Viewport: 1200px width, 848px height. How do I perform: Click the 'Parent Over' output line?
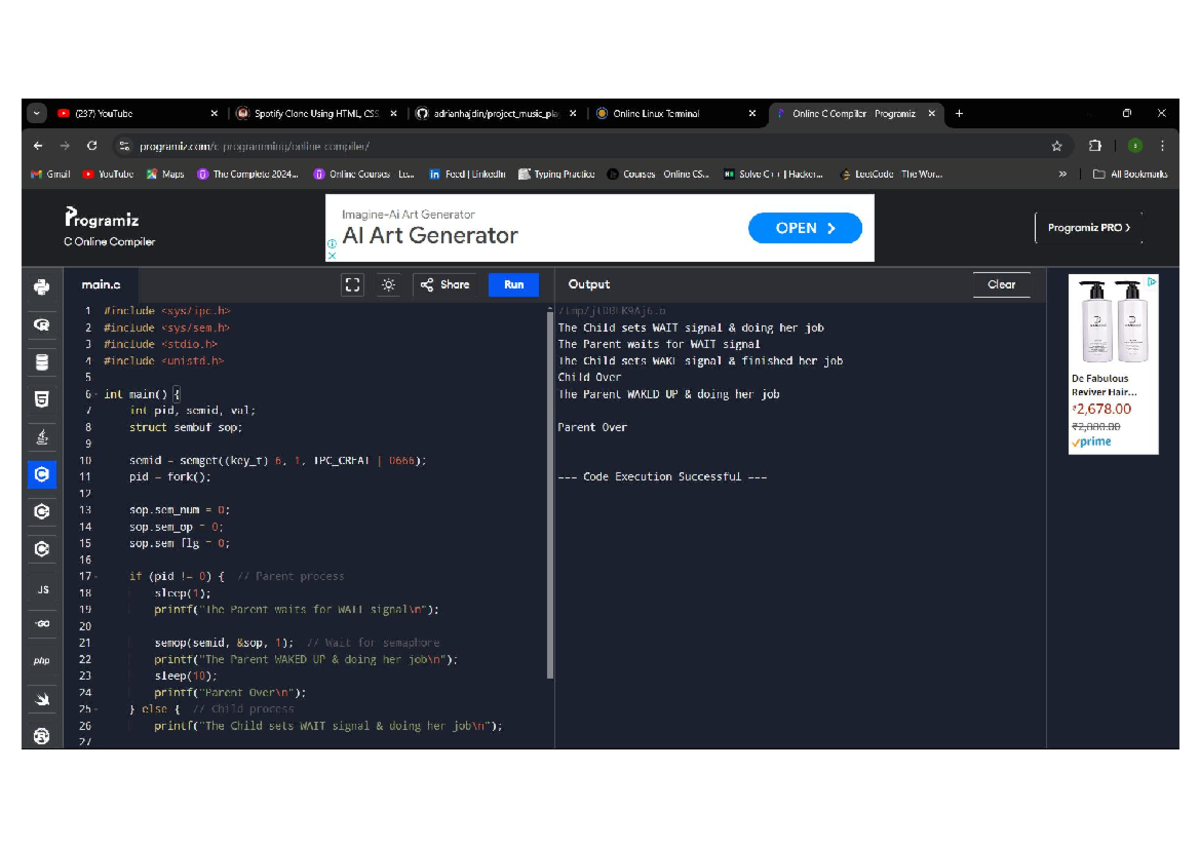(592, 427)
